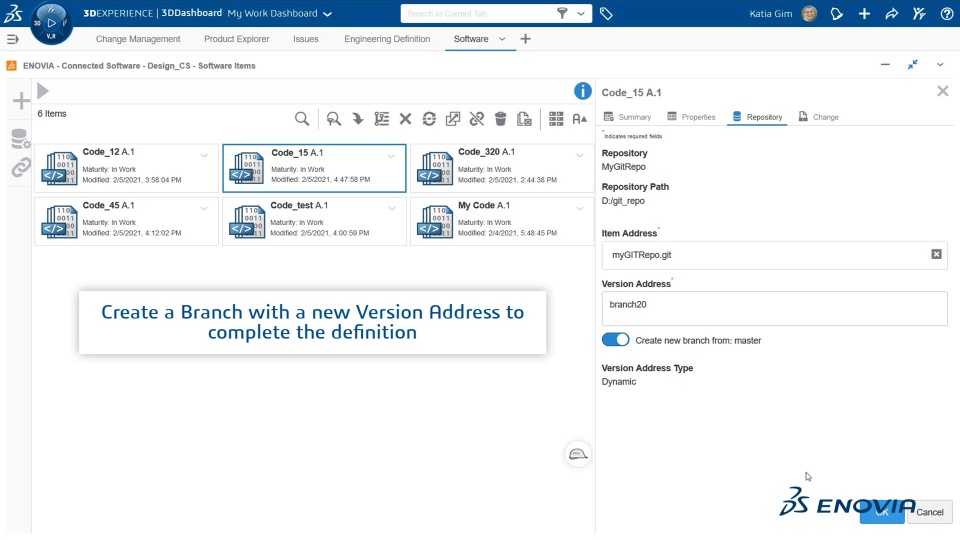Select the Software tab
This screenshot has width=960, height=540.
coord(471,39)
